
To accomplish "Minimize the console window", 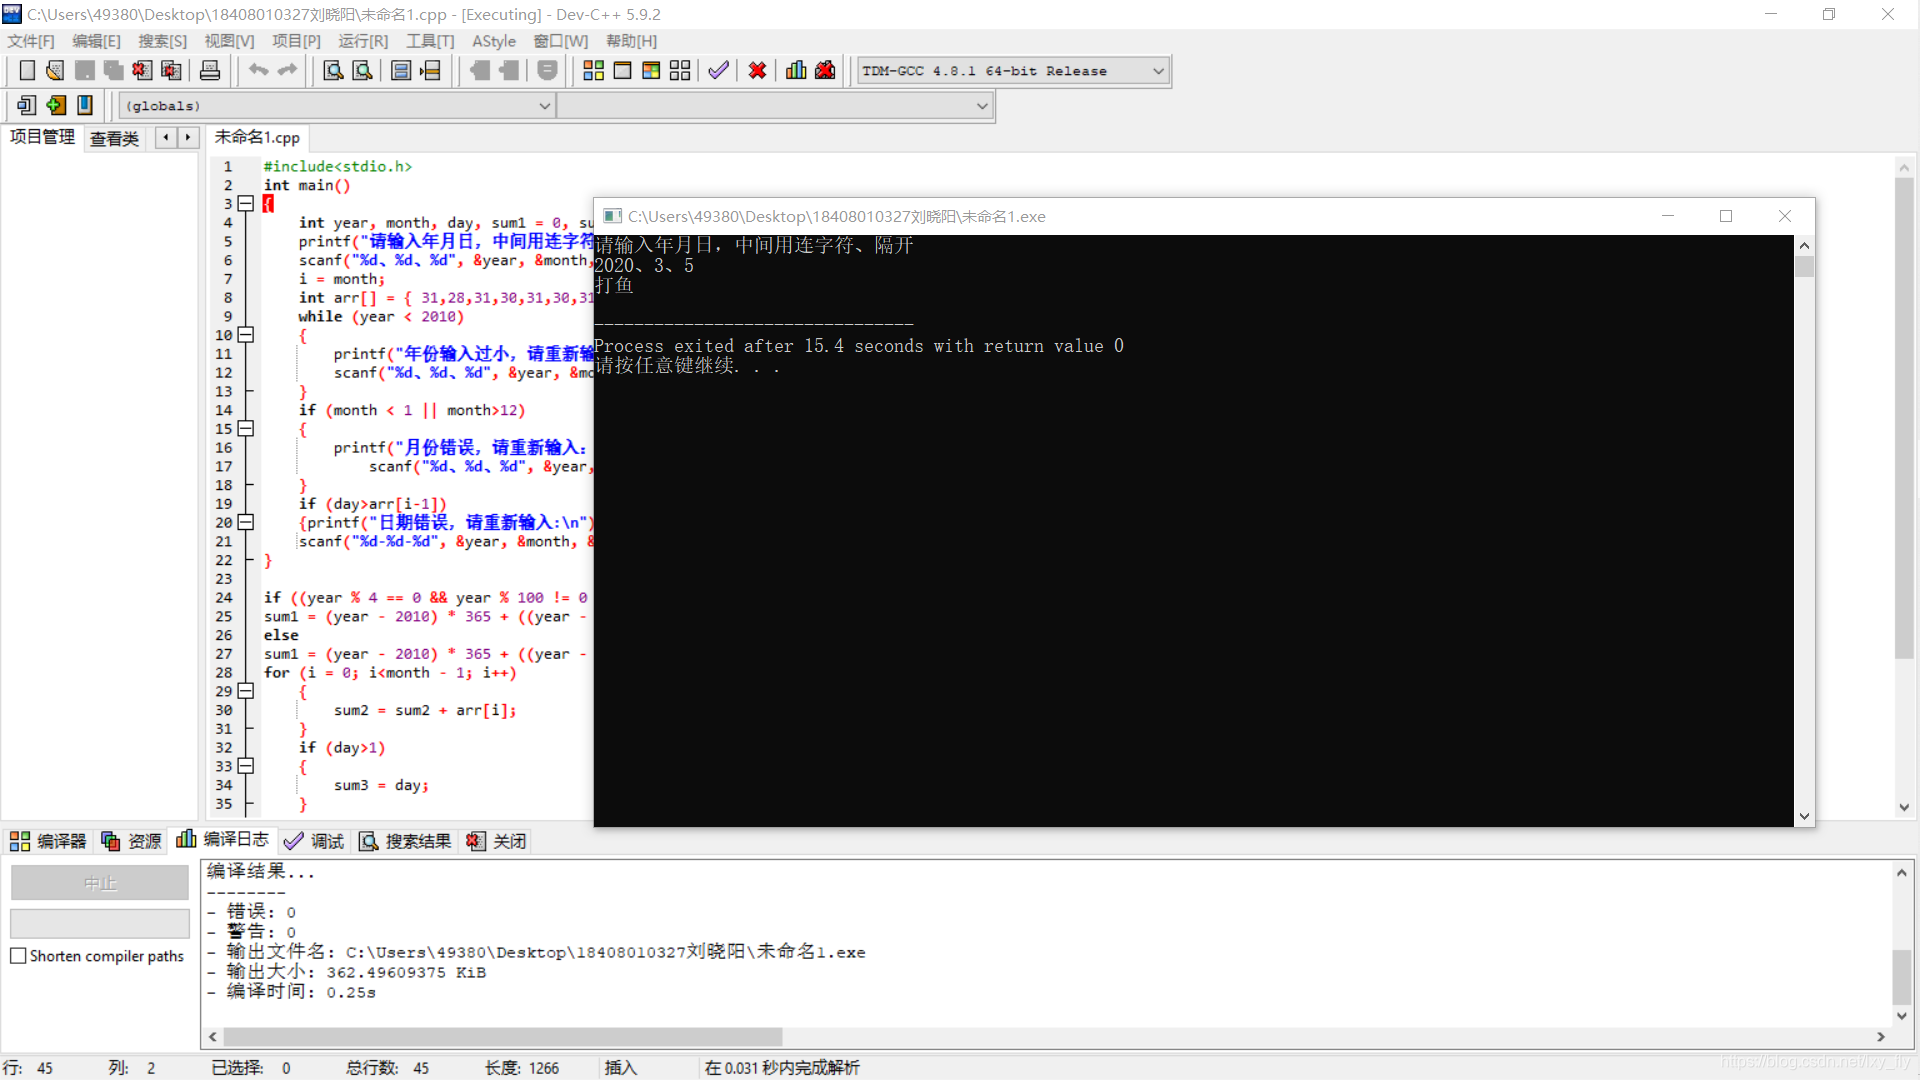I will (1668, 216).
